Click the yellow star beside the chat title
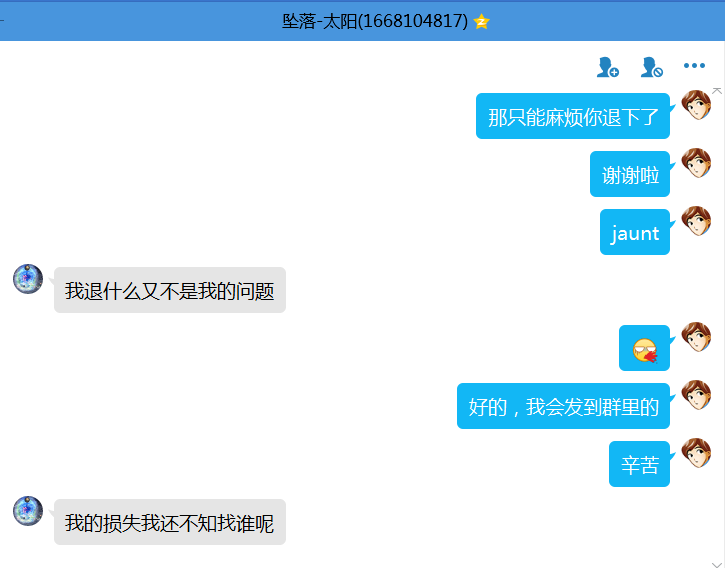The width and height of the screenshot is (725, 568). click(481, 21)
